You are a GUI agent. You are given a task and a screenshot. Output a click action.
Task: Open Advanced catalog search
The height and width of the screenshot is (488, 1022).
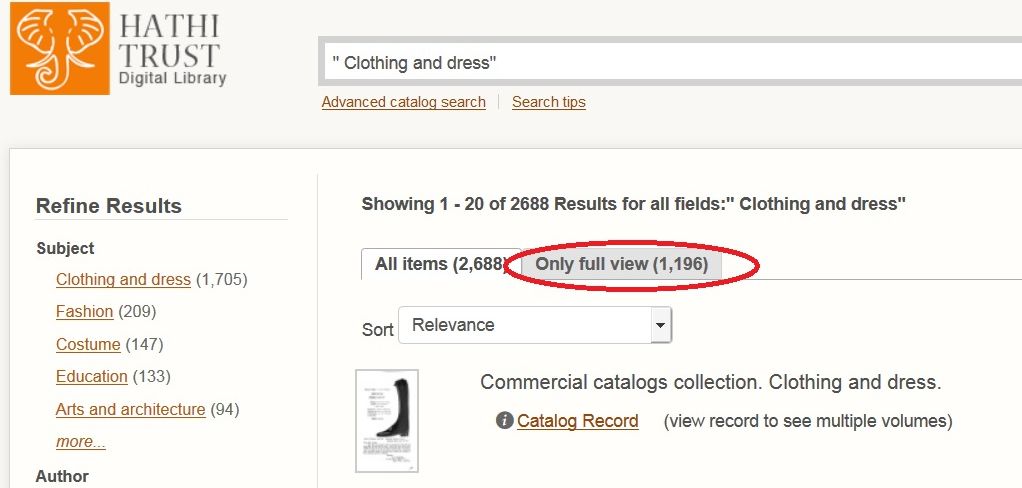[x=403, y=102]
